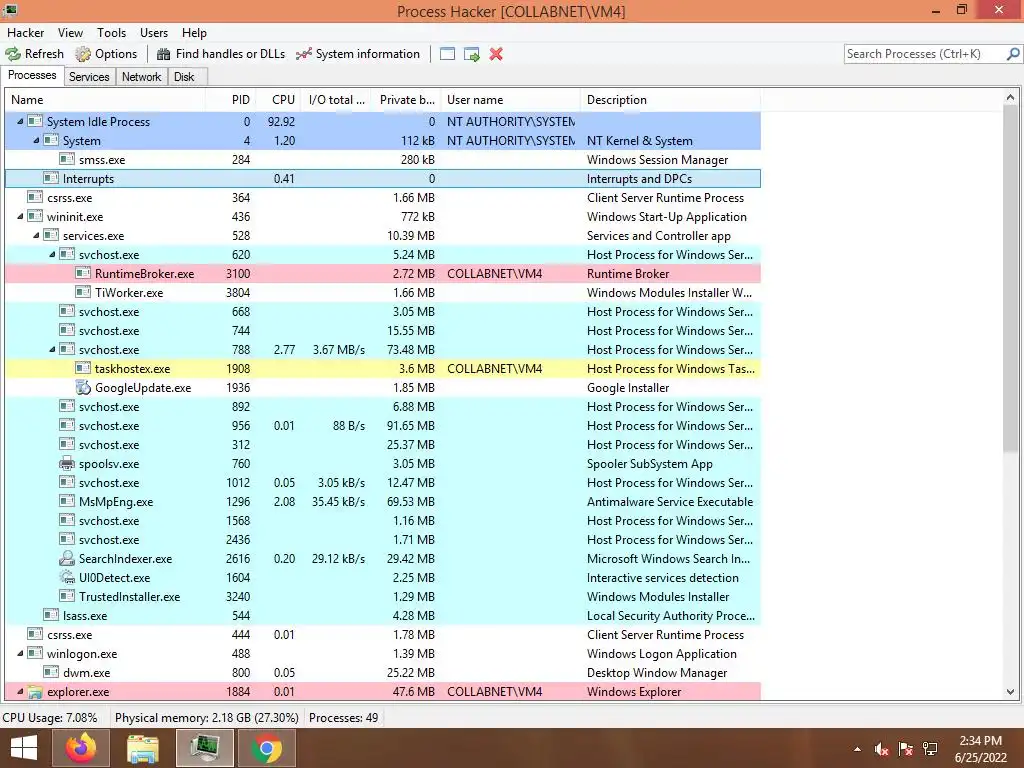Click Process Hacker taskbar icon
1024x768 pixels.
204,748
